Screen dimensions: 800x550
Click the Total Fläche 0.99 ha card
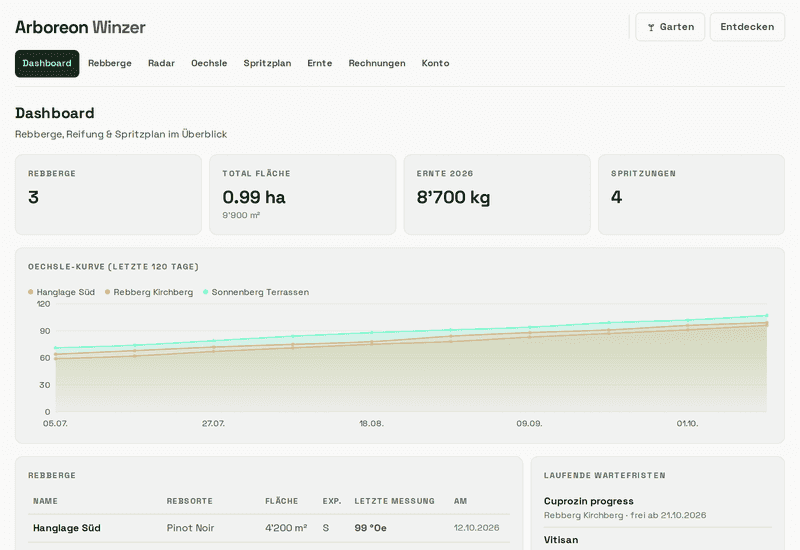pyautogui.click(x=303, y=194)
